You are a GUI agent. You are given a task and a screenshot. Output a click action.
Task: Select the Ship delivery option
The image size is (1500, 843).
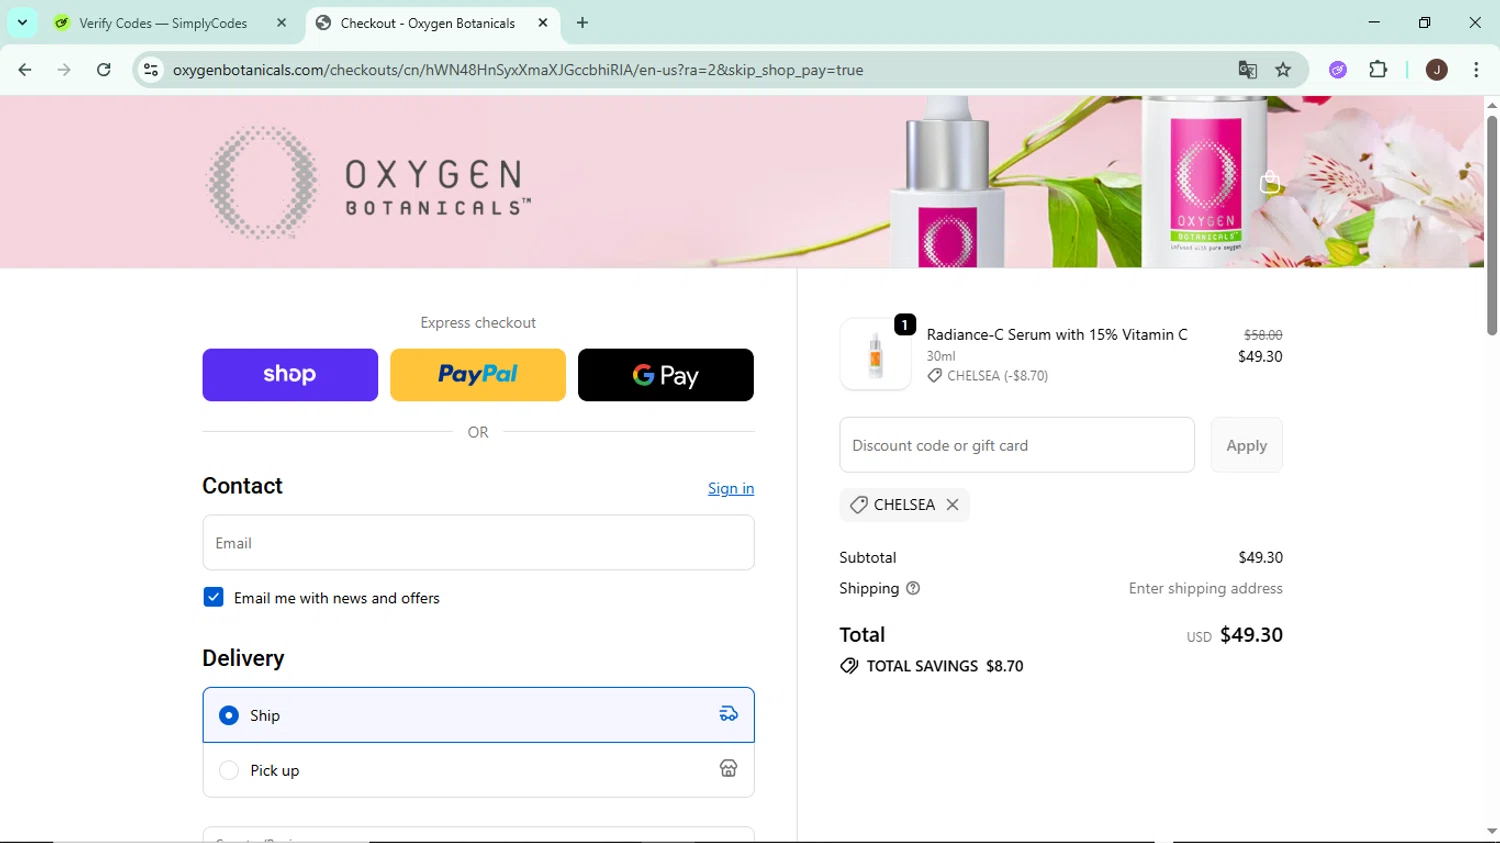click(x=478, y=715)
